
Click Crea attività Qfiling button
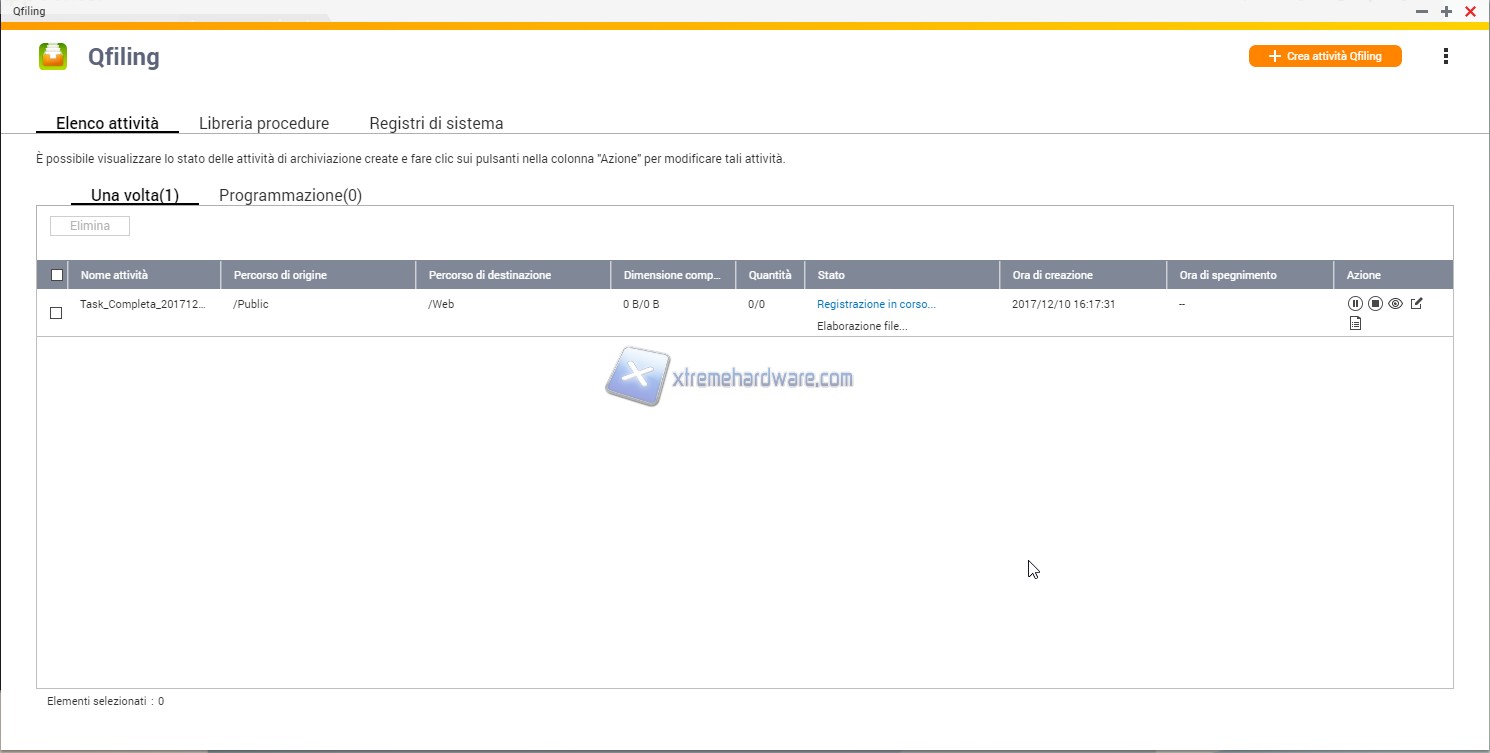1325,57
